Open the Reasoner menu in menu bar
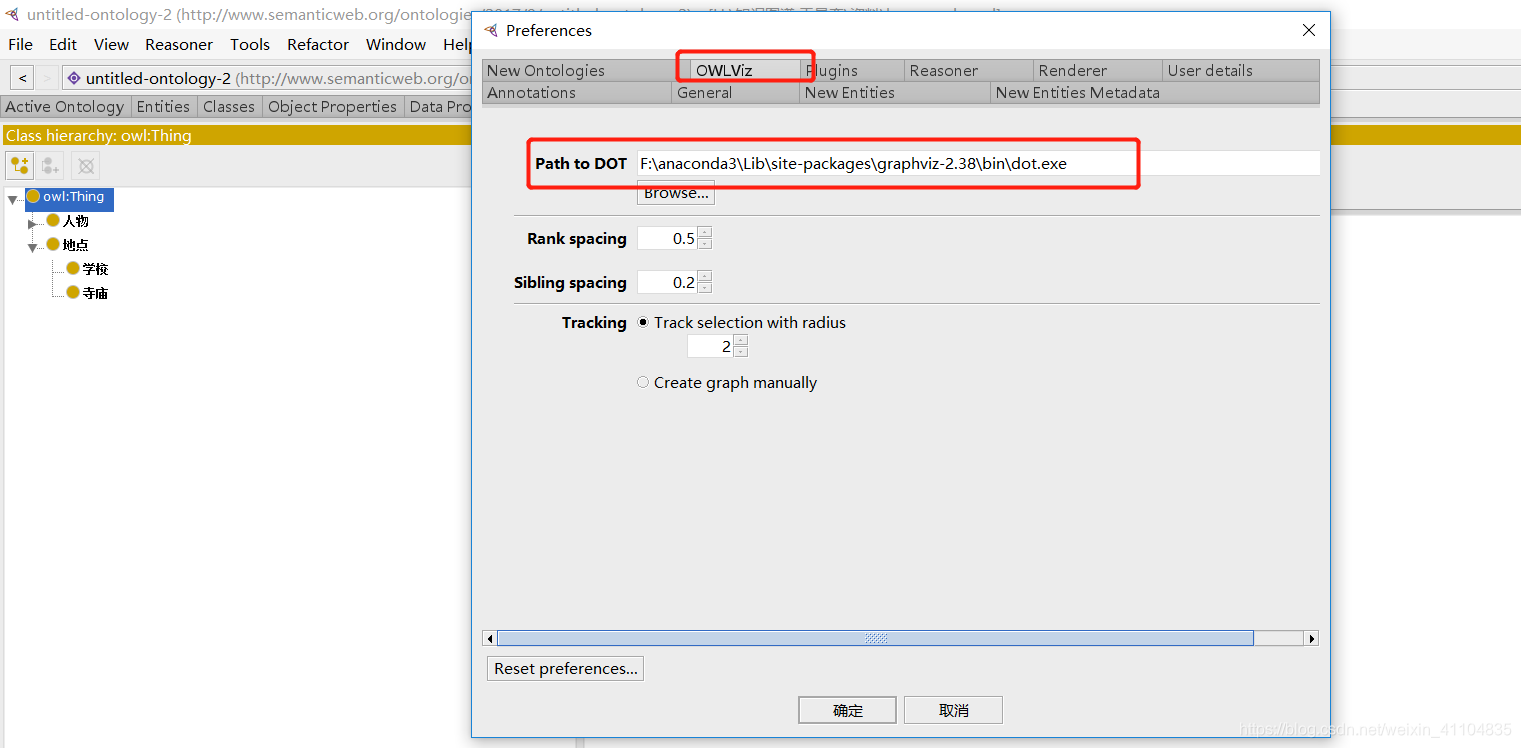The height and width of the screenshot is (748, 1521). point(179,44)
